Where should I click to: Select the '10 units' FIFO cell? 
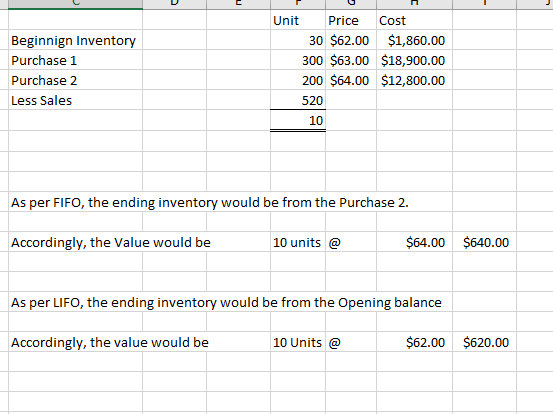[x=298, y=242]
